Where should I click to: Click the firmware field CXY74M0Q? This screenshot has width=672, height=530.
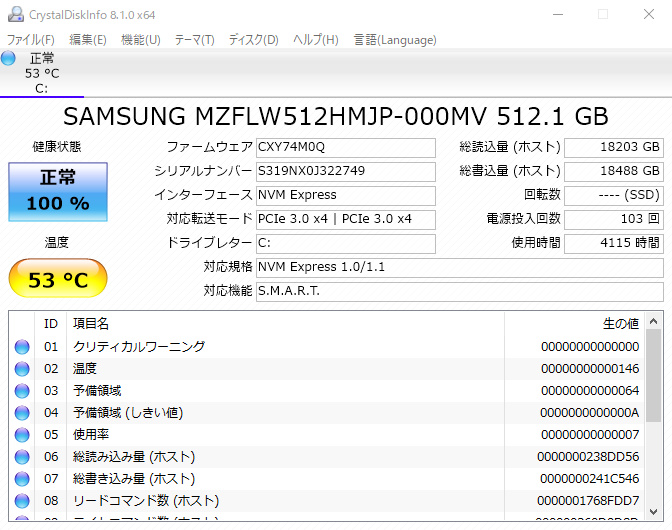point(346,147)
